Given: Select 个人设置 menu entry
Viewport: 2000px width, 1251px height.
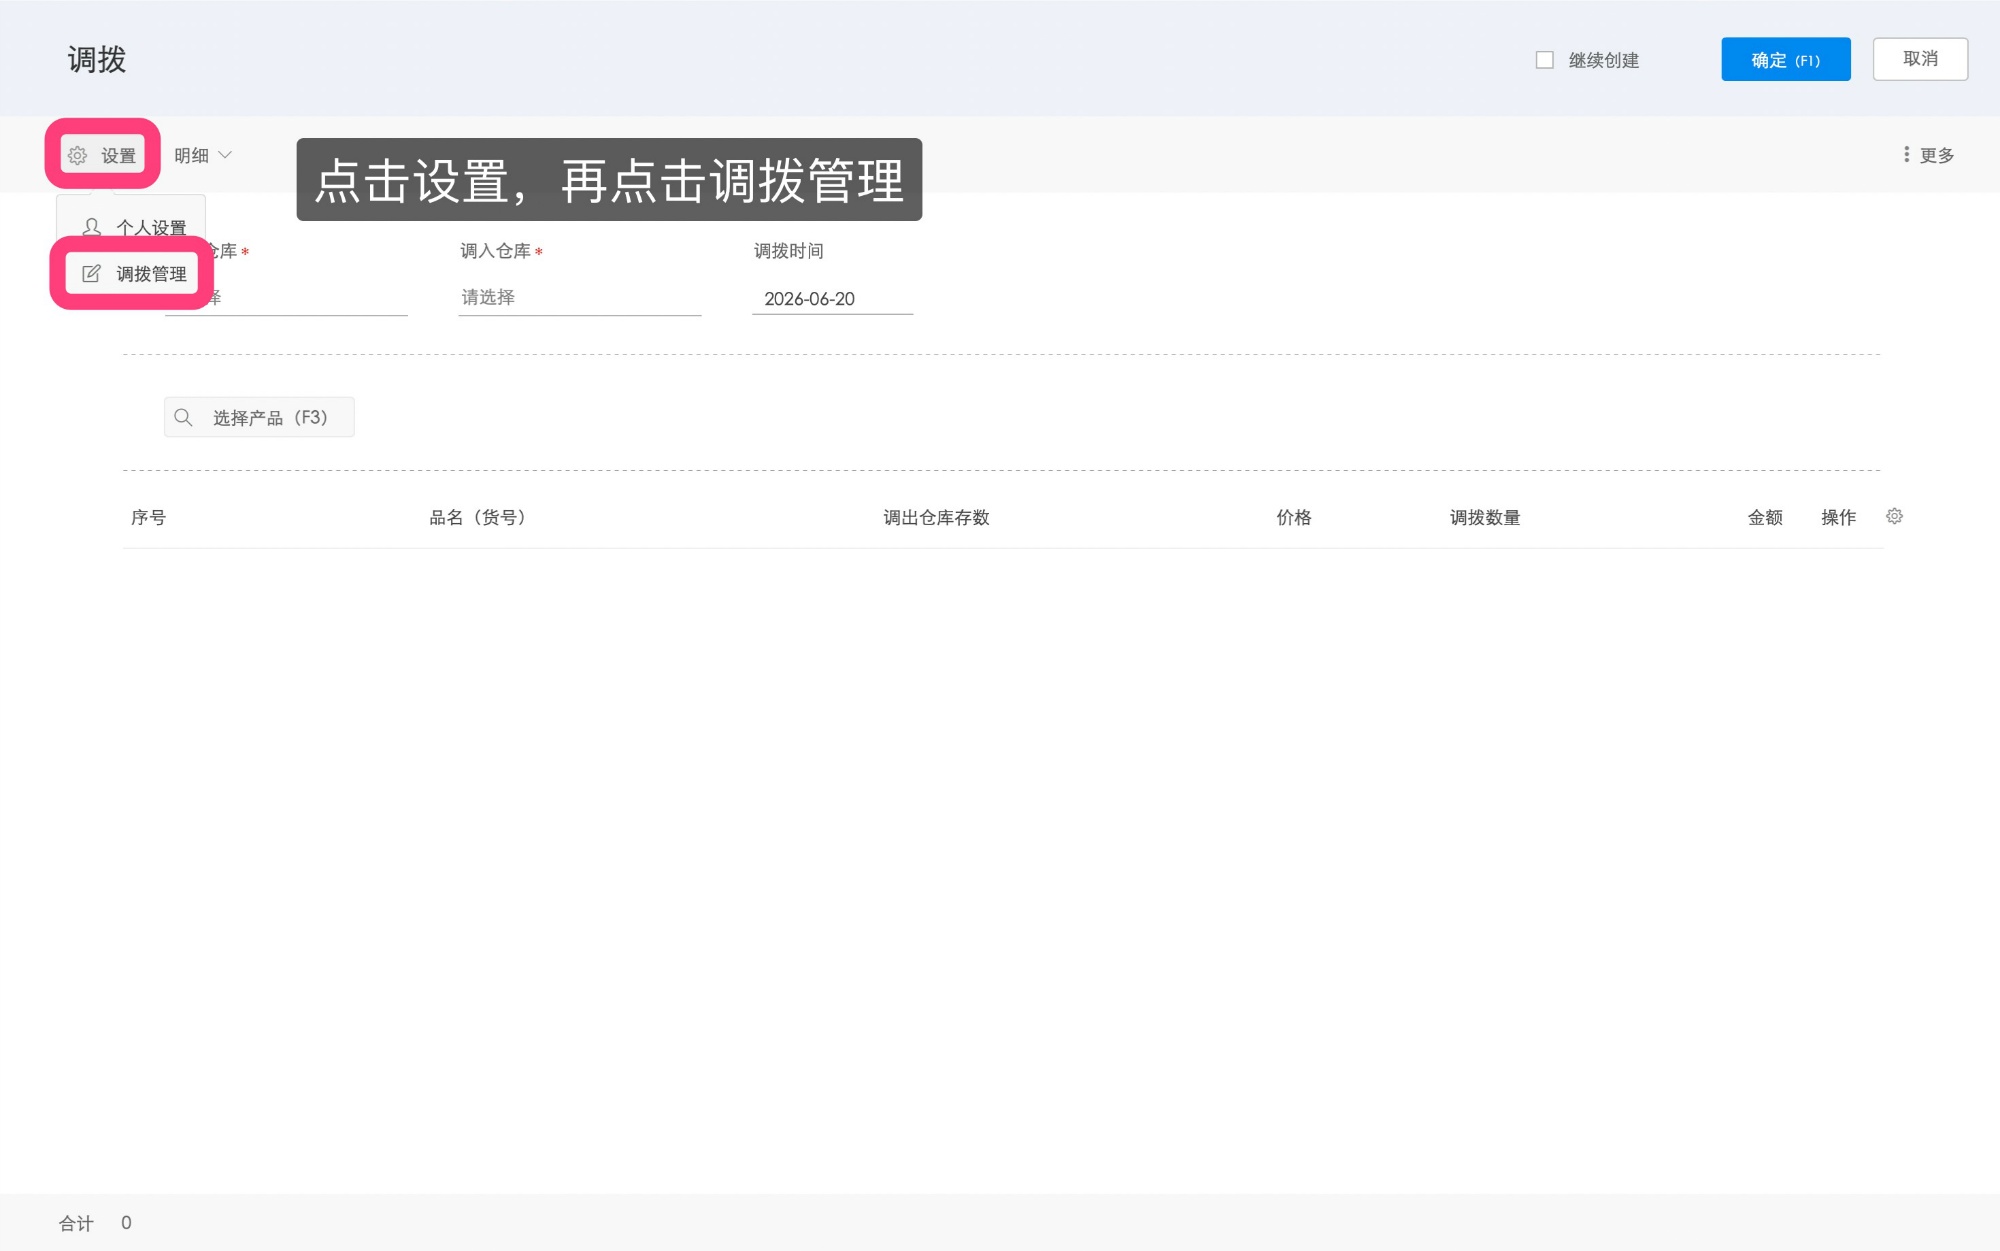Looking at the screenshot, I should point(134,227).
